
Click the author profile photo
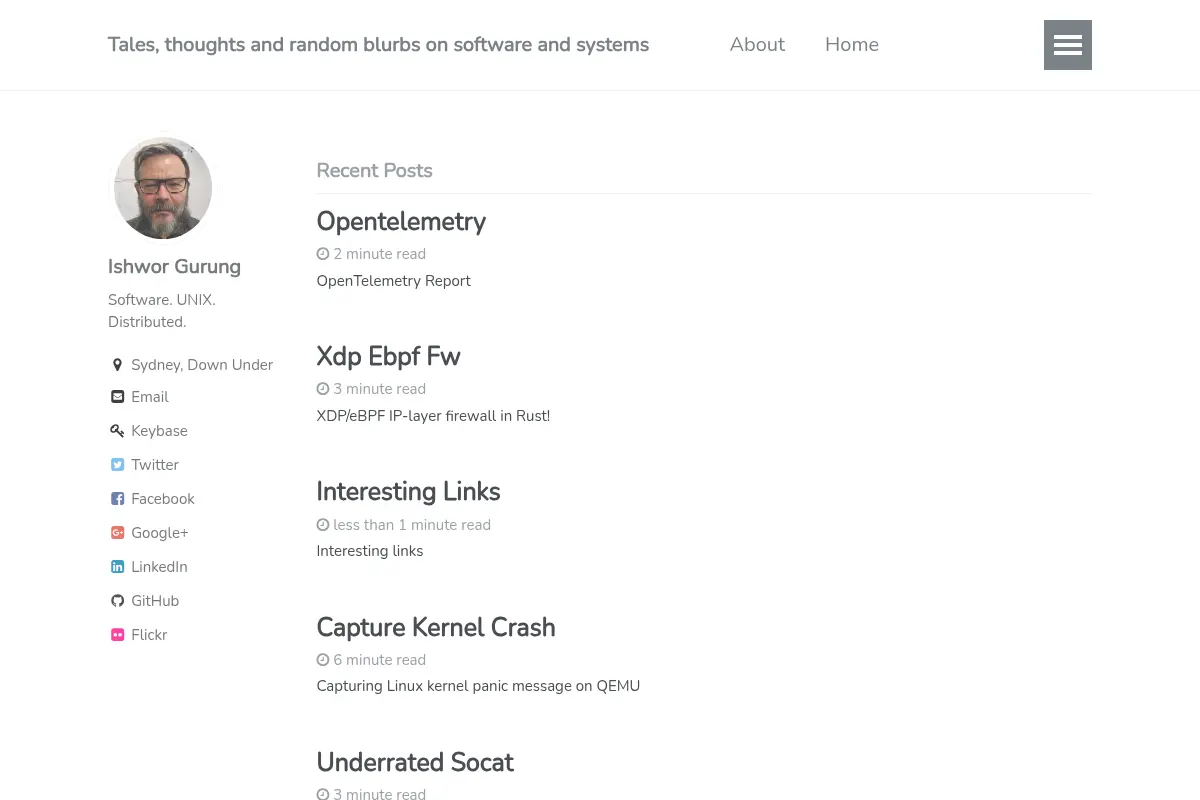(x=162, y=188)
